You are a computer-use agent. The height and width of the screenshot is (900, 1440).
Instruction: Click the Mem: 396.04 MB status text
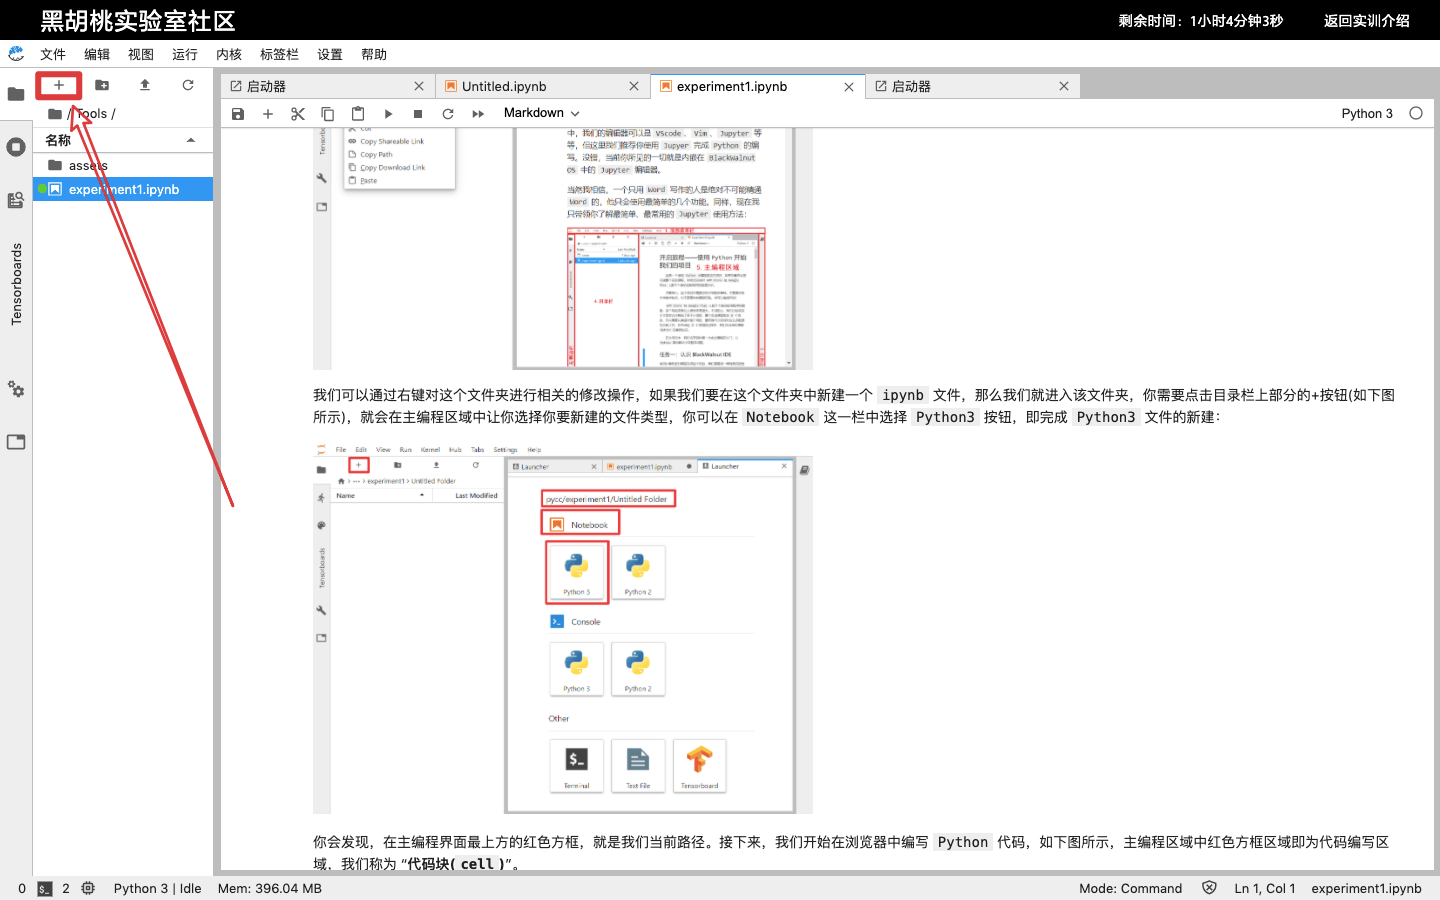tap(270, 888)
